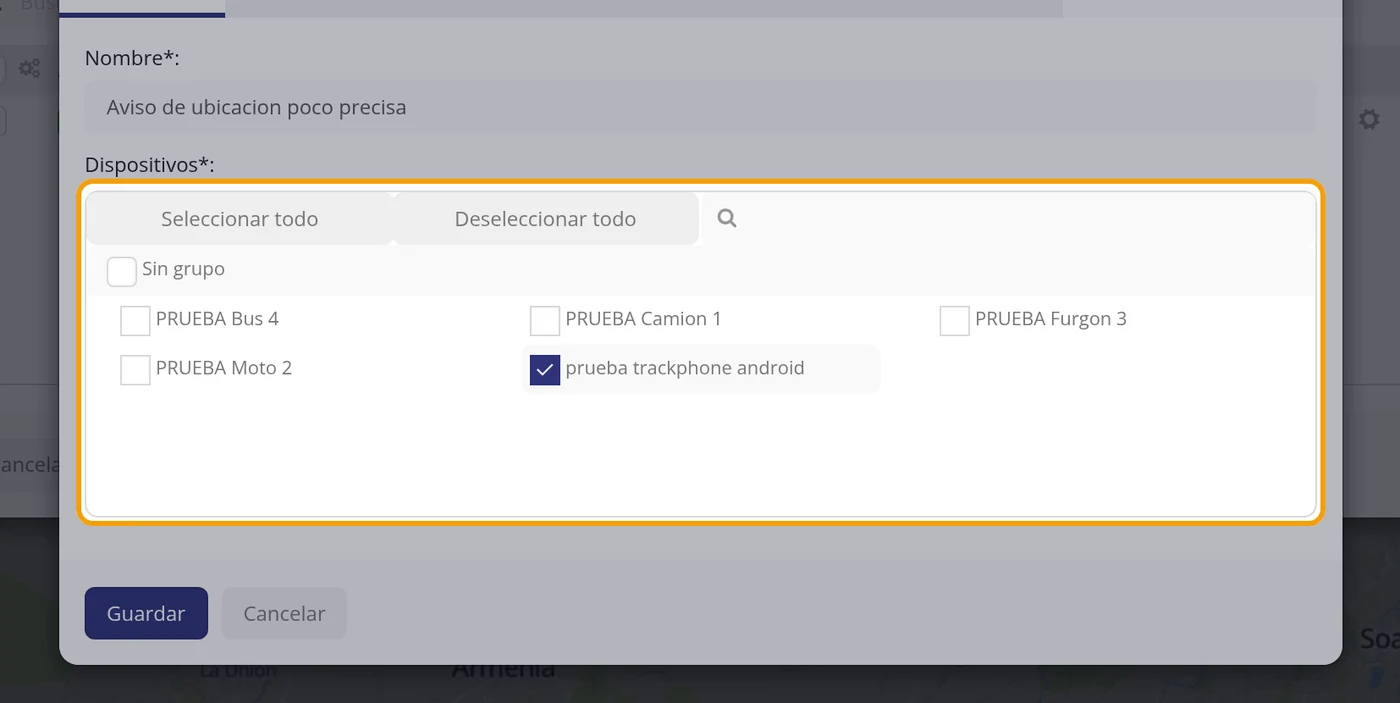Click the Armenia label on background map

(503, 668)
